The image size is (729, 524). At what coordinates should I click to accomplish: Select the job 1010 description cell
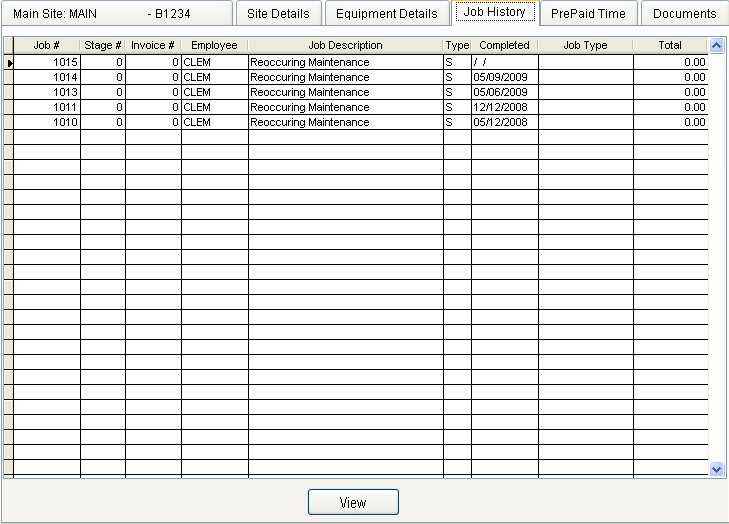tap(345, 122)
